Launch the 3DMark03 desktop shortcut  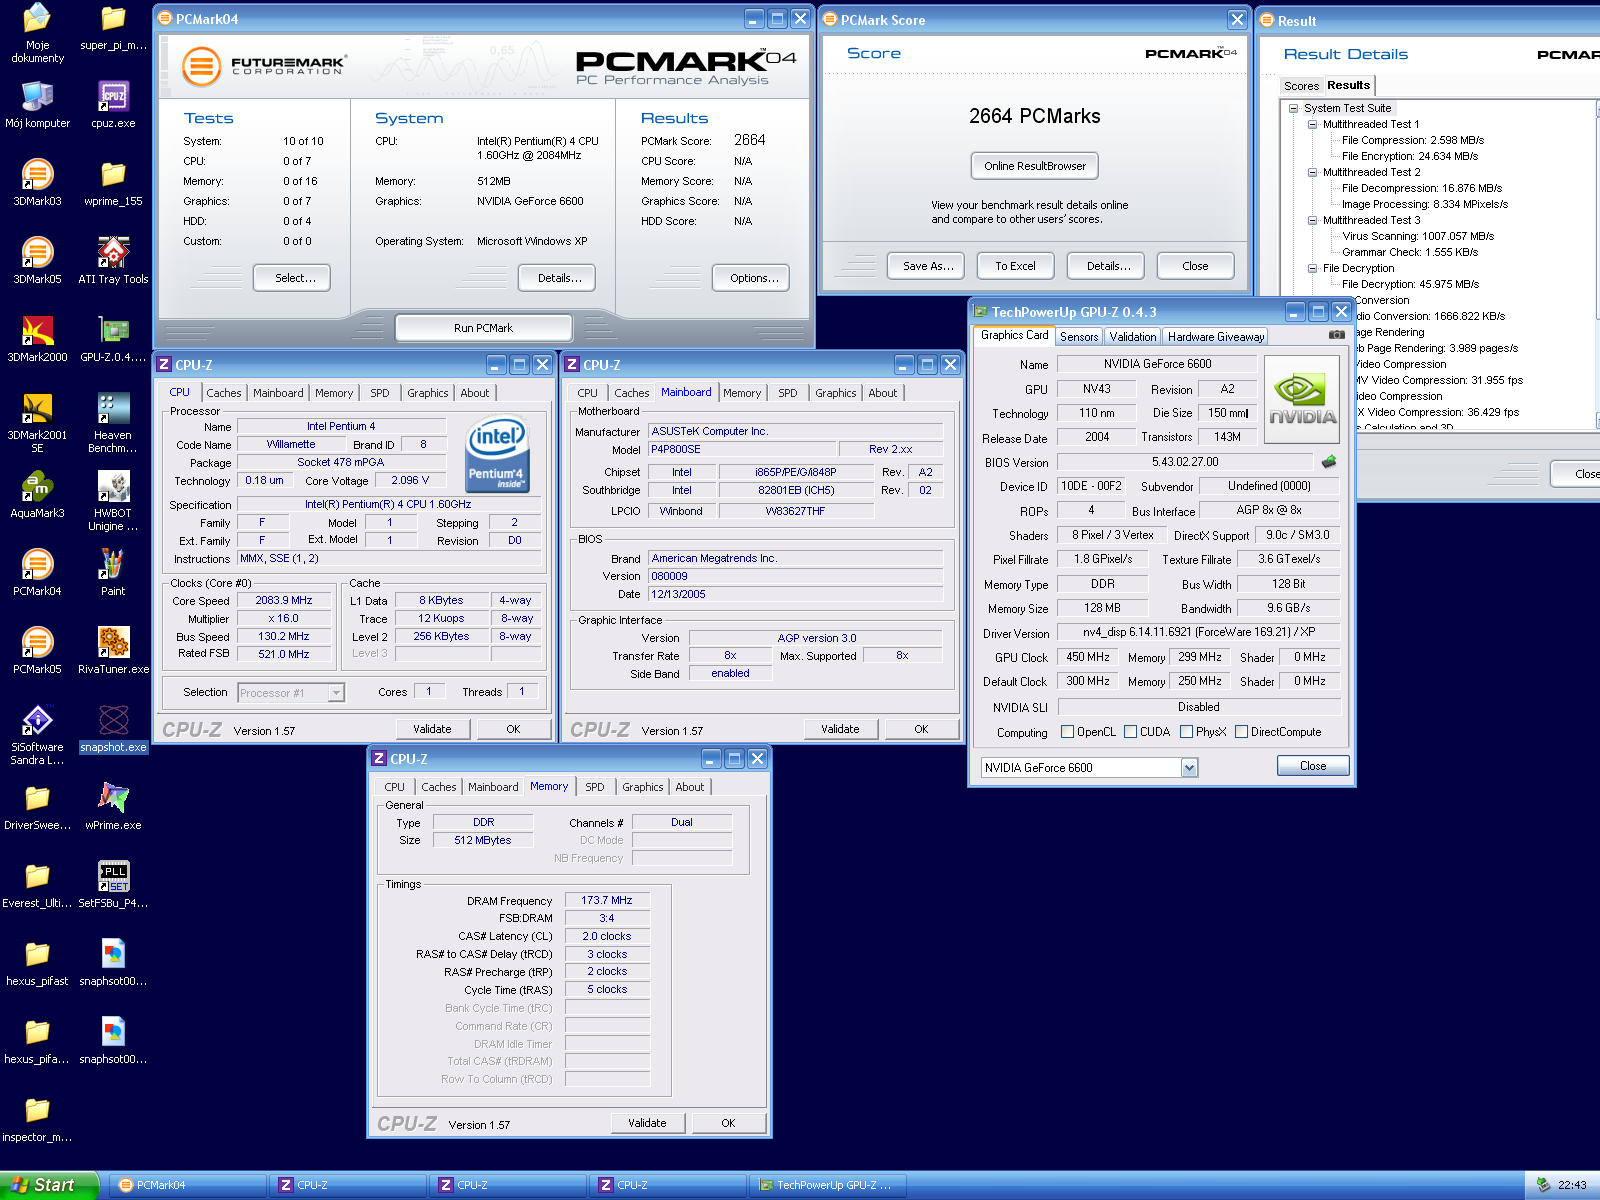click(37, 183)
